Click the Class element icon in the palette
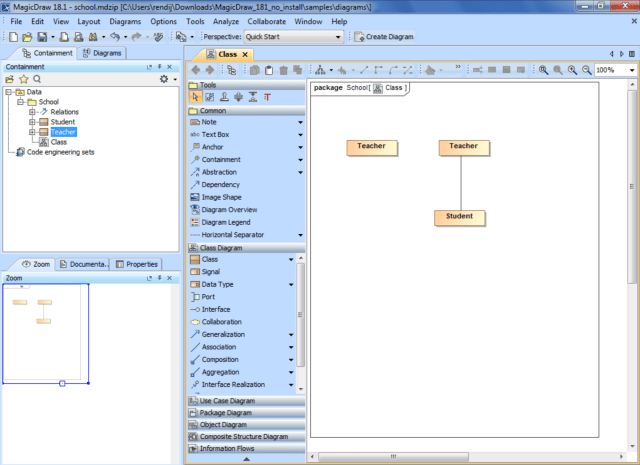 pos(195,260)
